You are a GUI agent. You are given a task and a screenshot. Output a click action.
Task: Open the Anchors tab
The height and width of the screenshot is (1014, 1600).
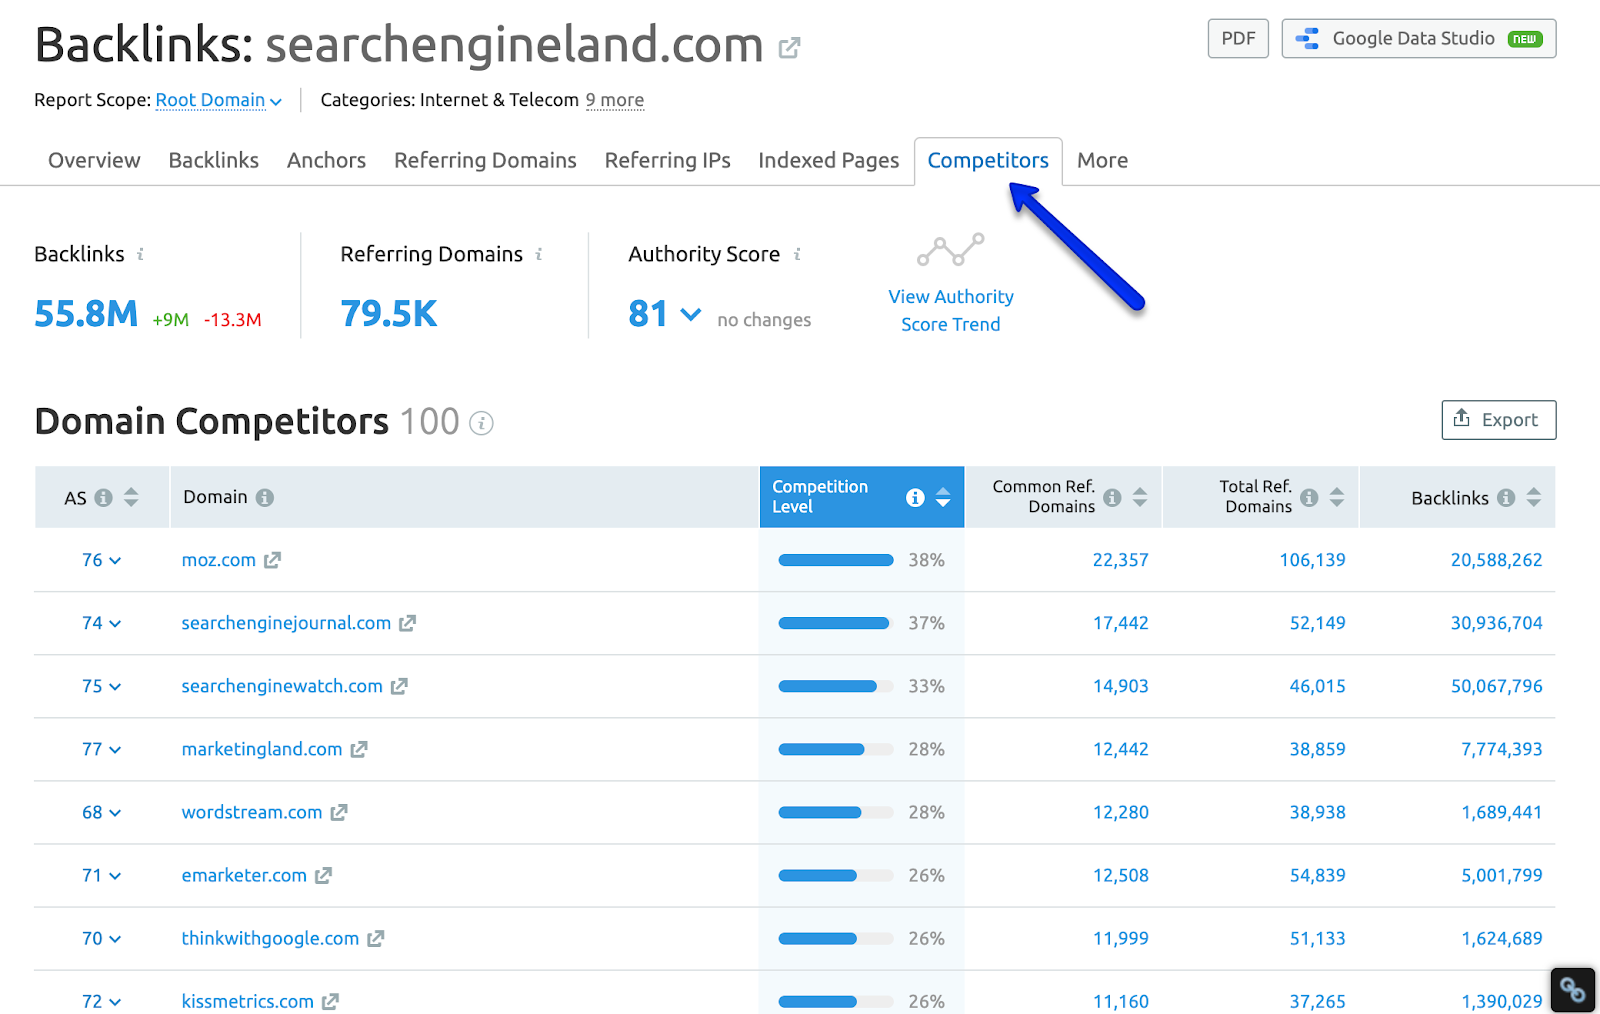pos(326,160)
